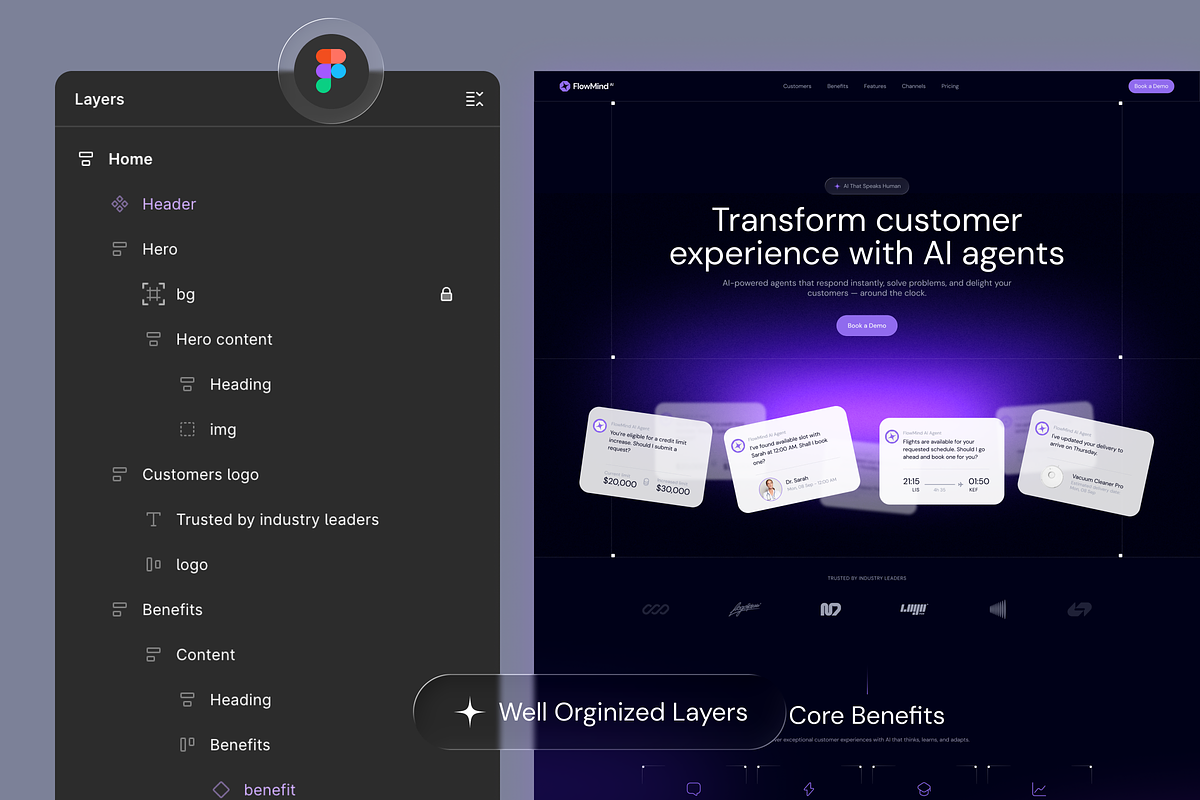Open the Customers nav link
Screen dimensions: 1200x800
[797, 86]
